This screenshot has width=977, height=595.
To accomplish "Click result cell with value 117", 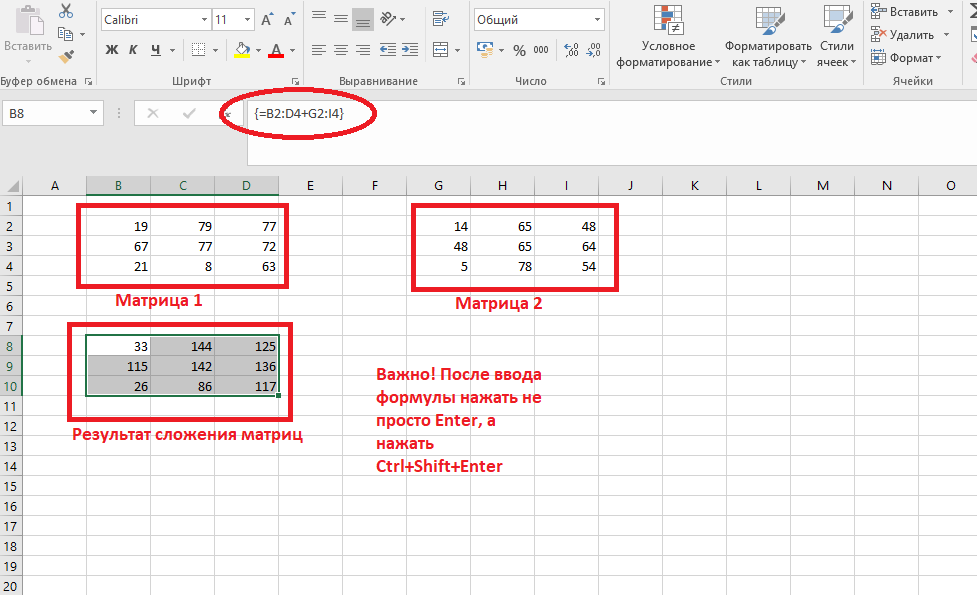I will tap(247, 386).
